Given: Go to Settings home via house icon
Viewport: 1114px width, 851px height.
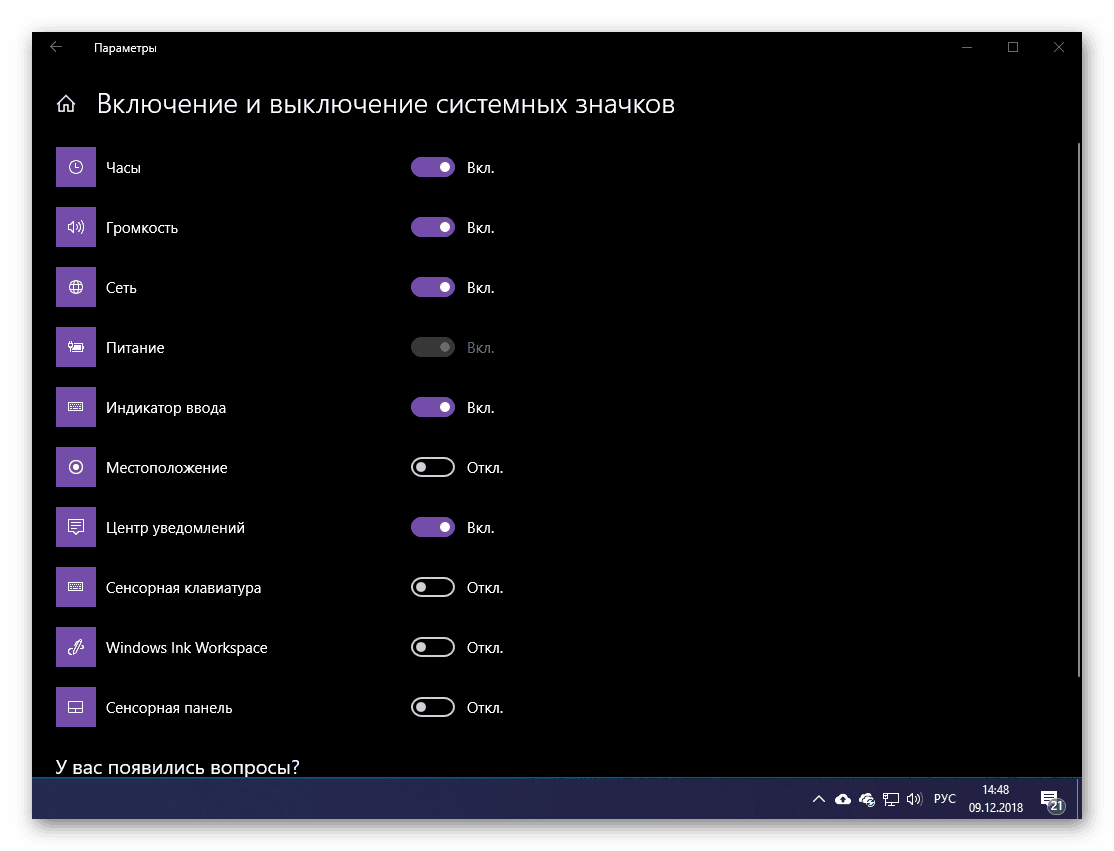Looking at the screenshot, I should pyautogui.click(x=66, y=104).
